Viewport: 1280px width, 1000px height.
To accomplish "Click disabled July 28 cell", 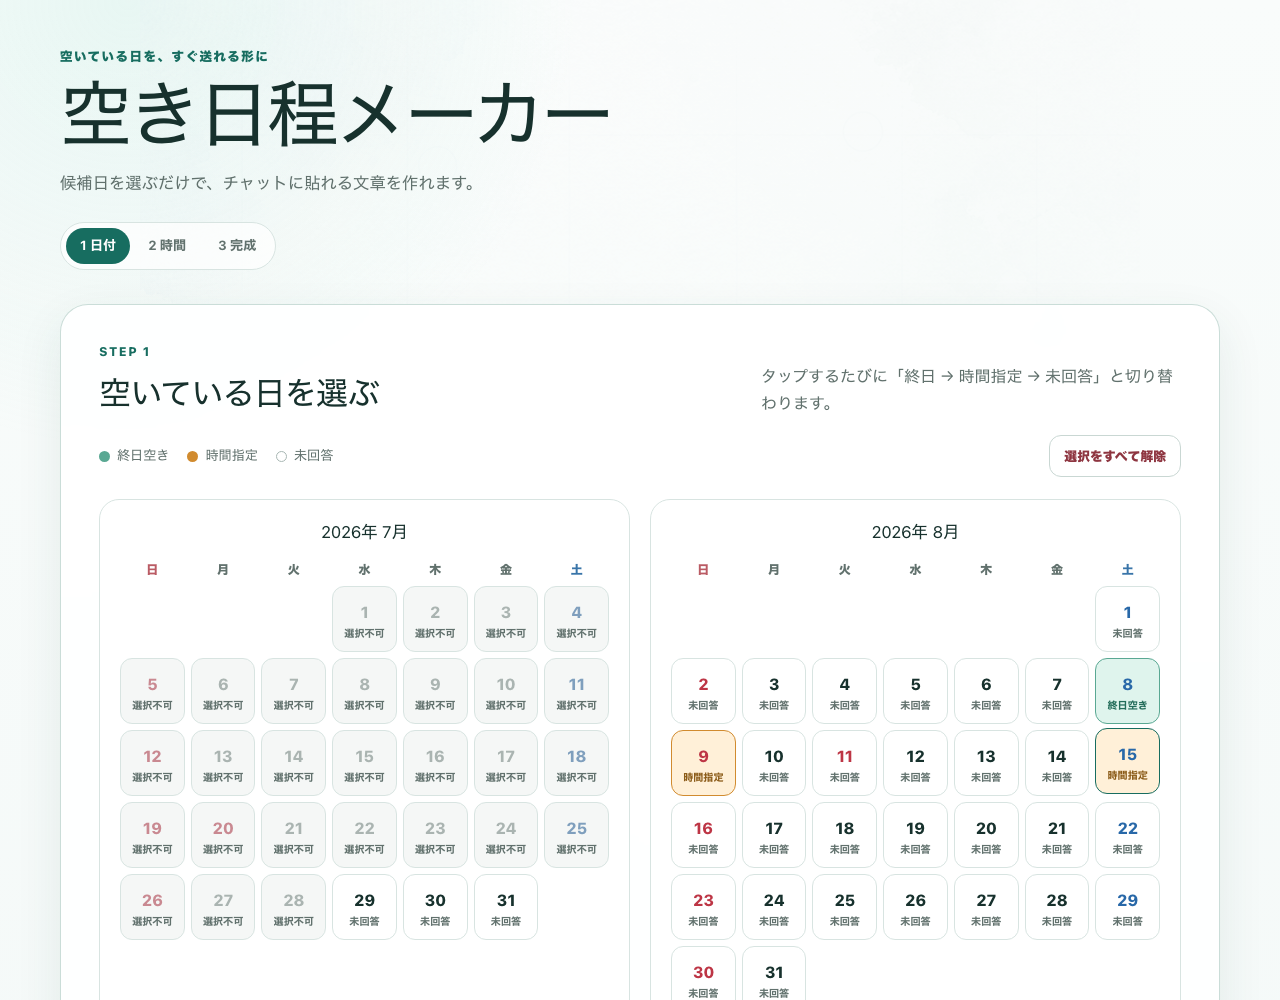I will [x=293, y=907].
